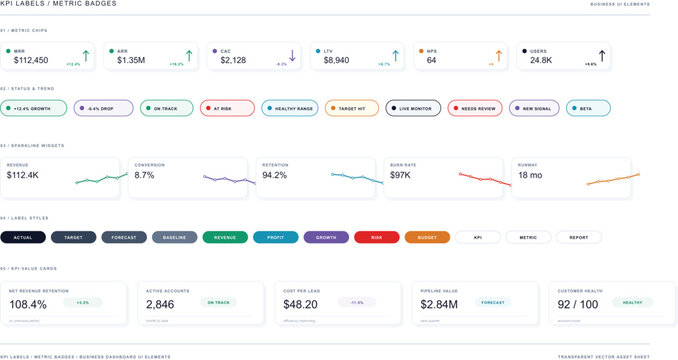This screenshot has height=360, width=678.
Task: Select the LIVE MONITOR badge
Action: (413, 108)
